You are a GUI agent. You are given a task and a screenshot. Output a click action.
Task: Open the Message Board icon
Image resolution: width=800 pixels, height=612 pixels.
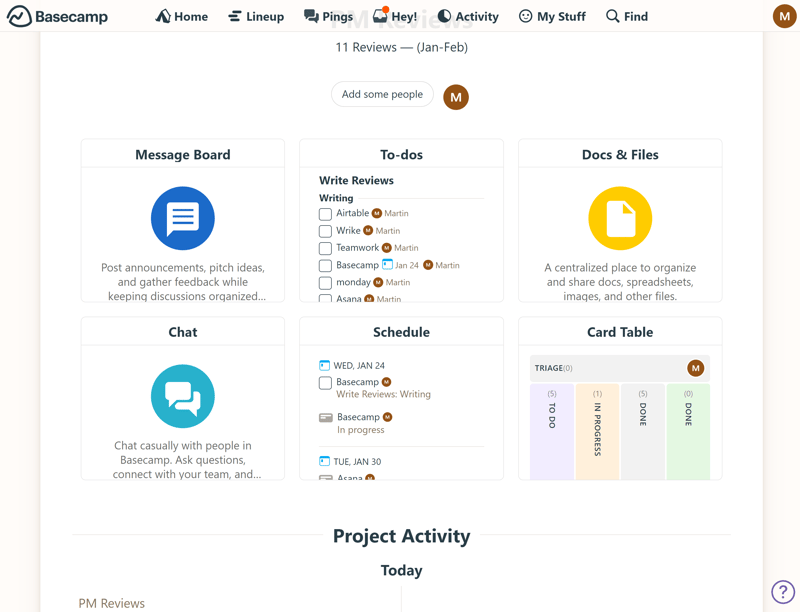click(x=183, y=218)
